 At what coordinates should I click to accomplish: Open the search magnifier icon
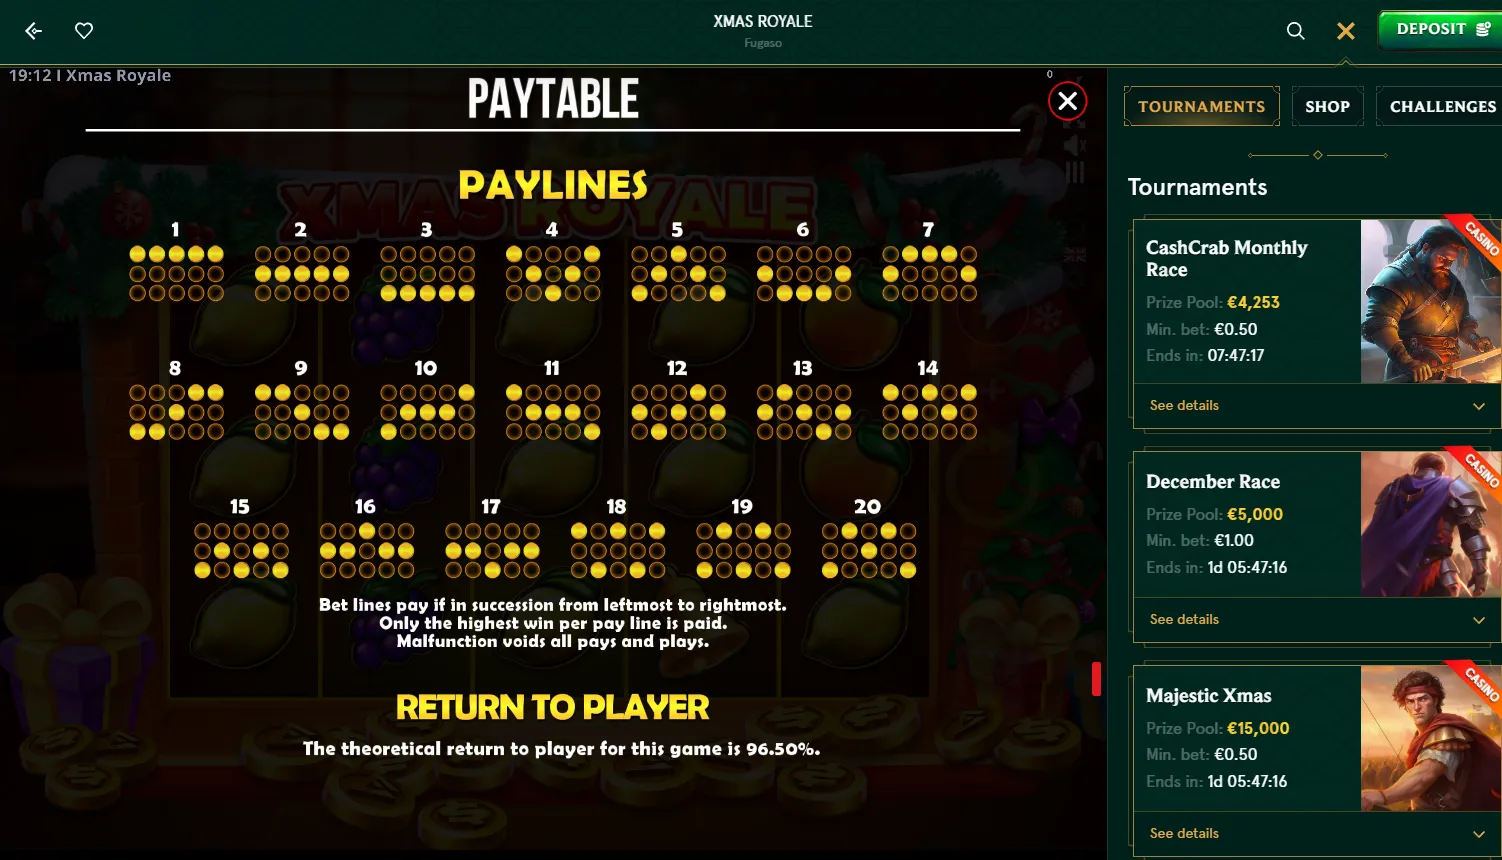coord(1295,31)
